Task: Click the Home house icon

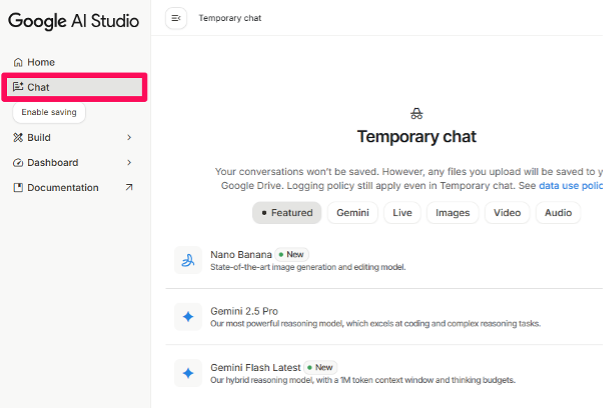Action: pos(18,62)
